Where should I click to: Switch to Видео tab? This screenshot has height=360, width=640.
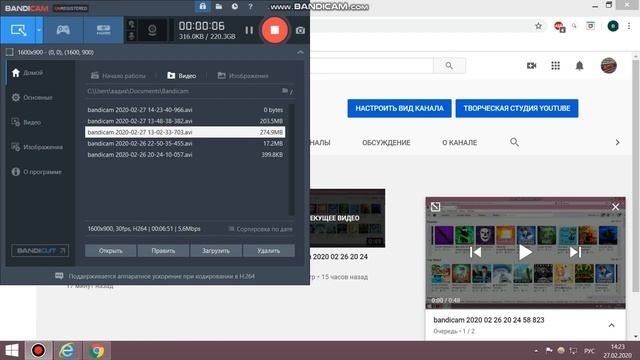[182, 76]
